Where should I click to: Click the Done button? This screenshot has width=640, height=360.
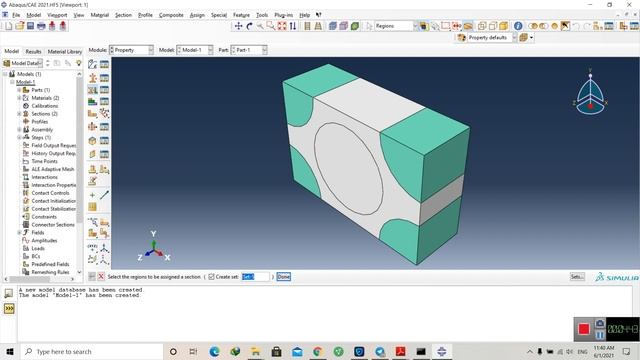tap(284, 277)
